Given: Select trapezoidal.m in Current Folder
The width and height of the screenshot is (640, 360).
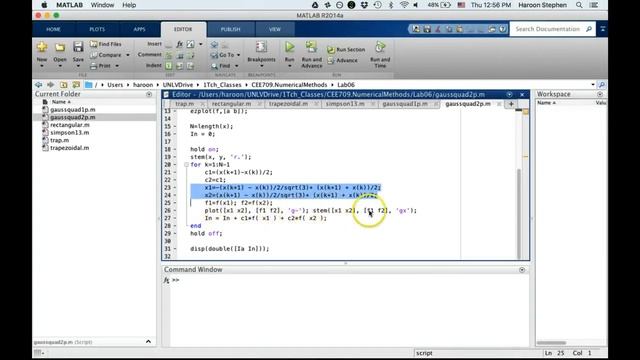Looking at the screenshot, I should click(x=69, y=148).
